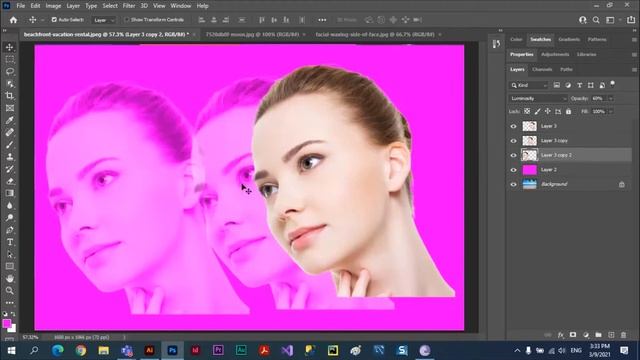Select the Pen tool
Viewport: 640px width, 360px height.
click(9, 230)
